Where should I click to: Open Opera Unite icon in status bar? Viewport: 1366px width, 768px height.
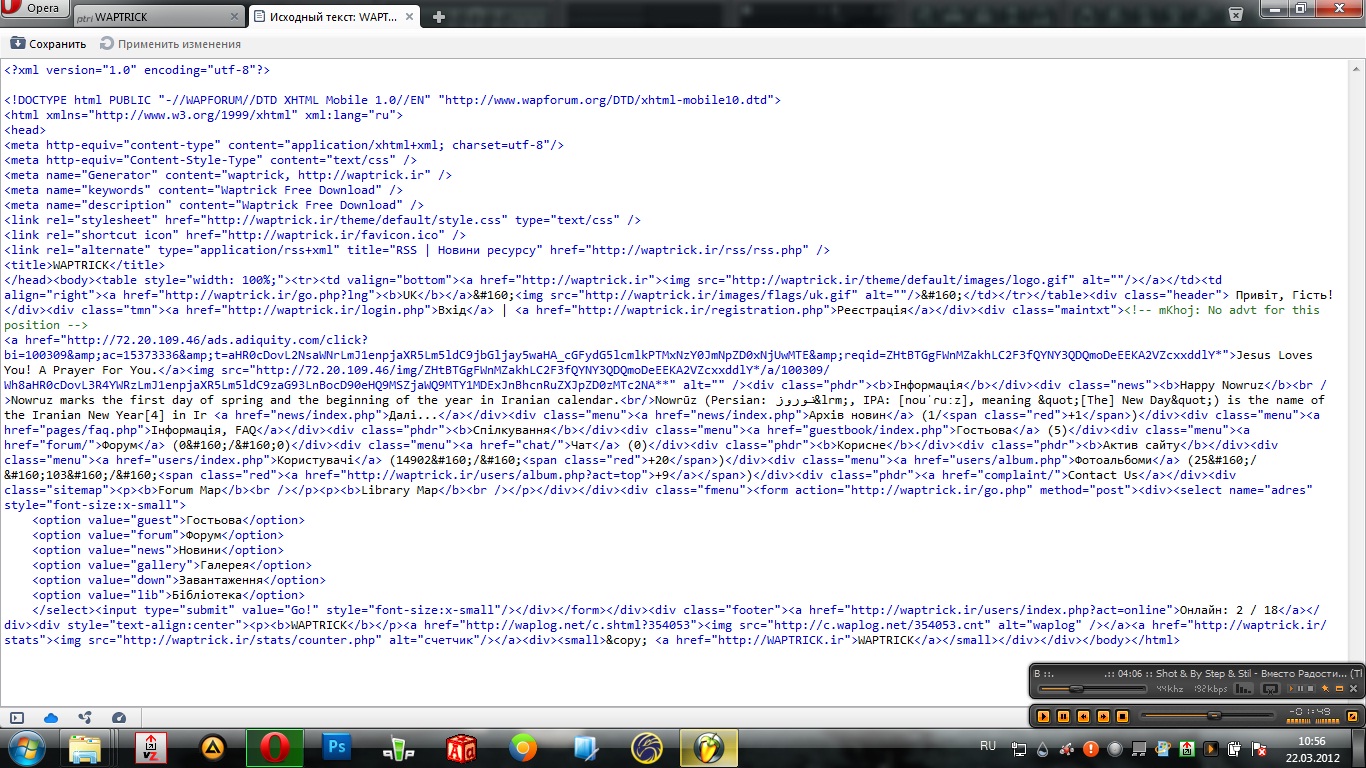pos(85,717)
